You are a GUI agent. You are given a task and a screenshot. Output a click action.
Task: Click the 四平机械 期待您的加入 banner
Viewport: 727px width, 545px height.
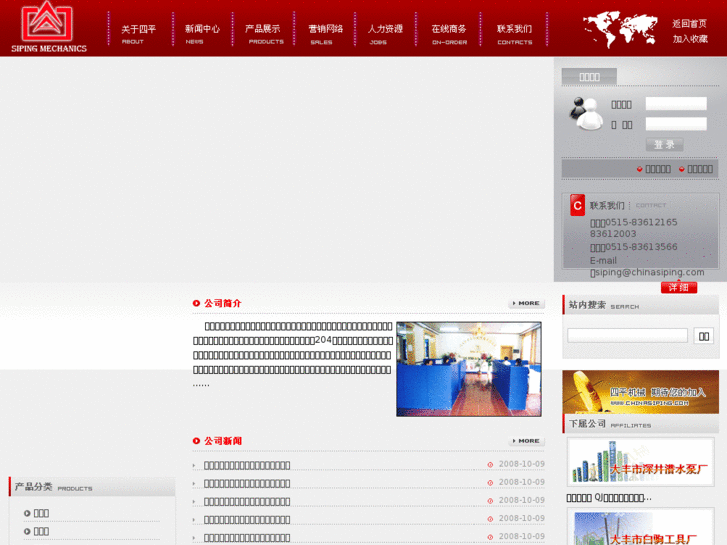(641, 392)
